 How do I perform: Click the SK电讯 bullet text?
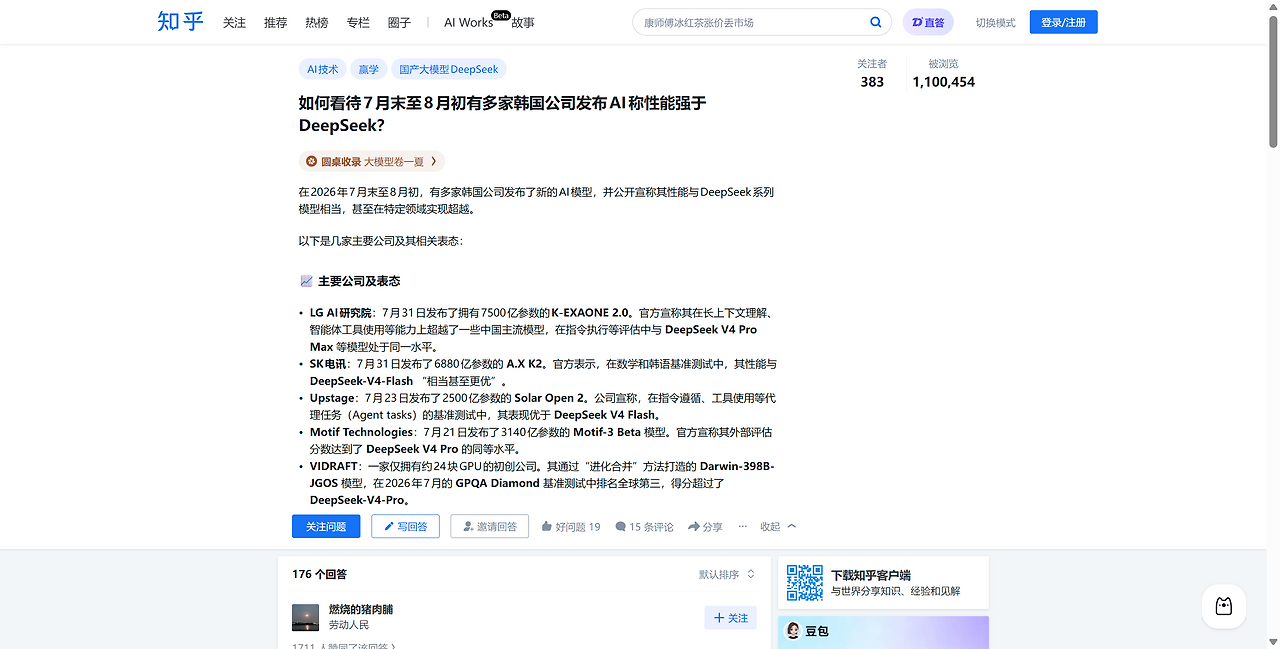click(542, 372)
